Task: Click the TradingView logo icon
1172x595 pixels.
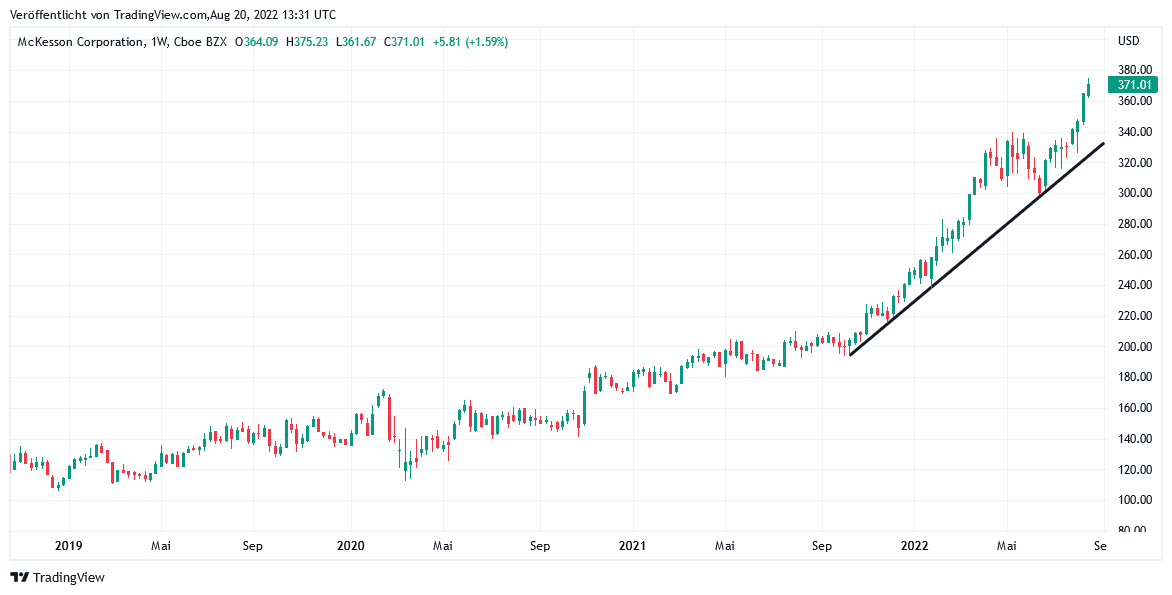Action: [x=19, y=577]
